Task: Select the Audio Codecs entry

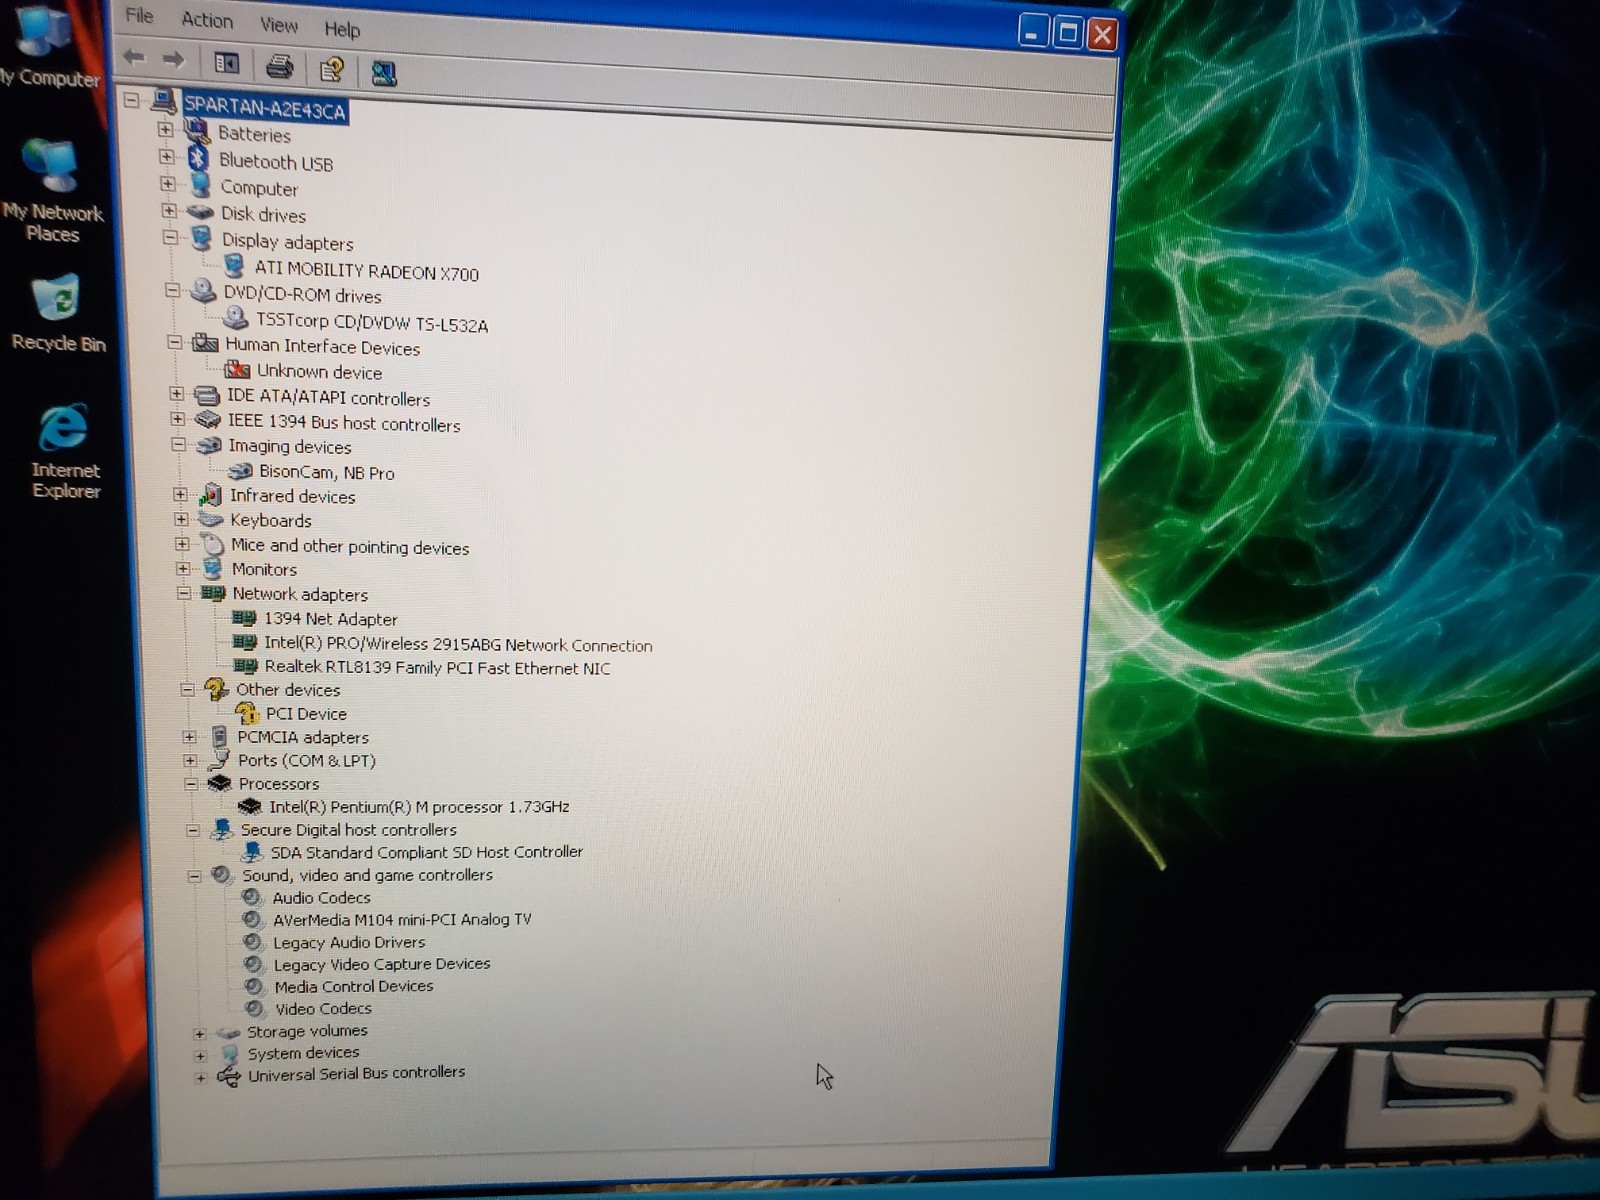Action: 322,897
